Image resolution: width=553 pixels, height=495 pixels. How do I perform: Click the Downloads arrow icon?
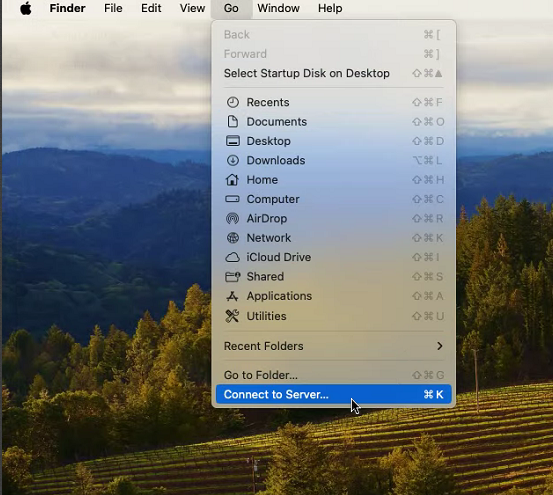click(x=232, y=160)
